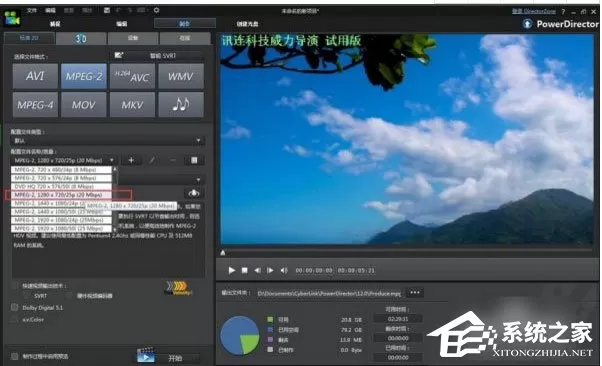Go to the Capture module
The height and width of the screenshot is (366, 602).
click(55, 24)
